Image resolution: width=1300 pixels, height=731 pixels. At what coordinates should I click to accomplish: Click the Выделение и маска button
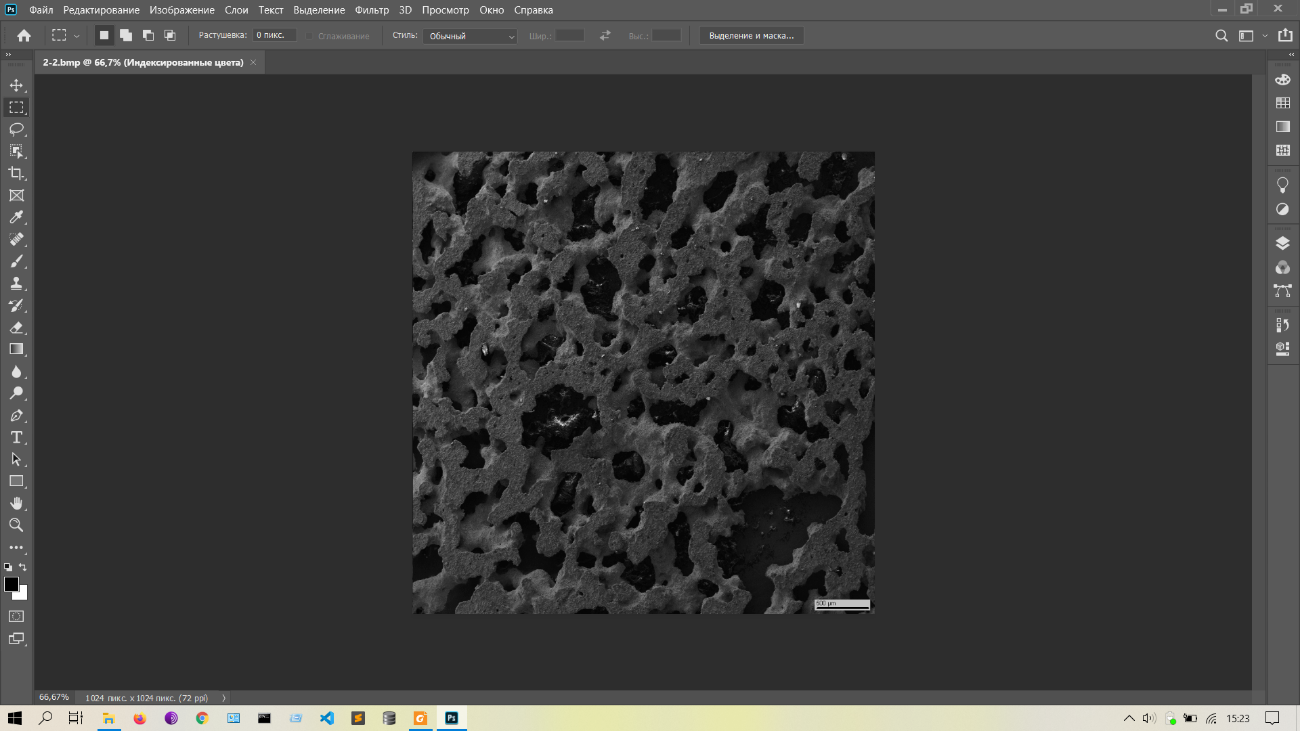pyautogui.click(x=751, y=36)
